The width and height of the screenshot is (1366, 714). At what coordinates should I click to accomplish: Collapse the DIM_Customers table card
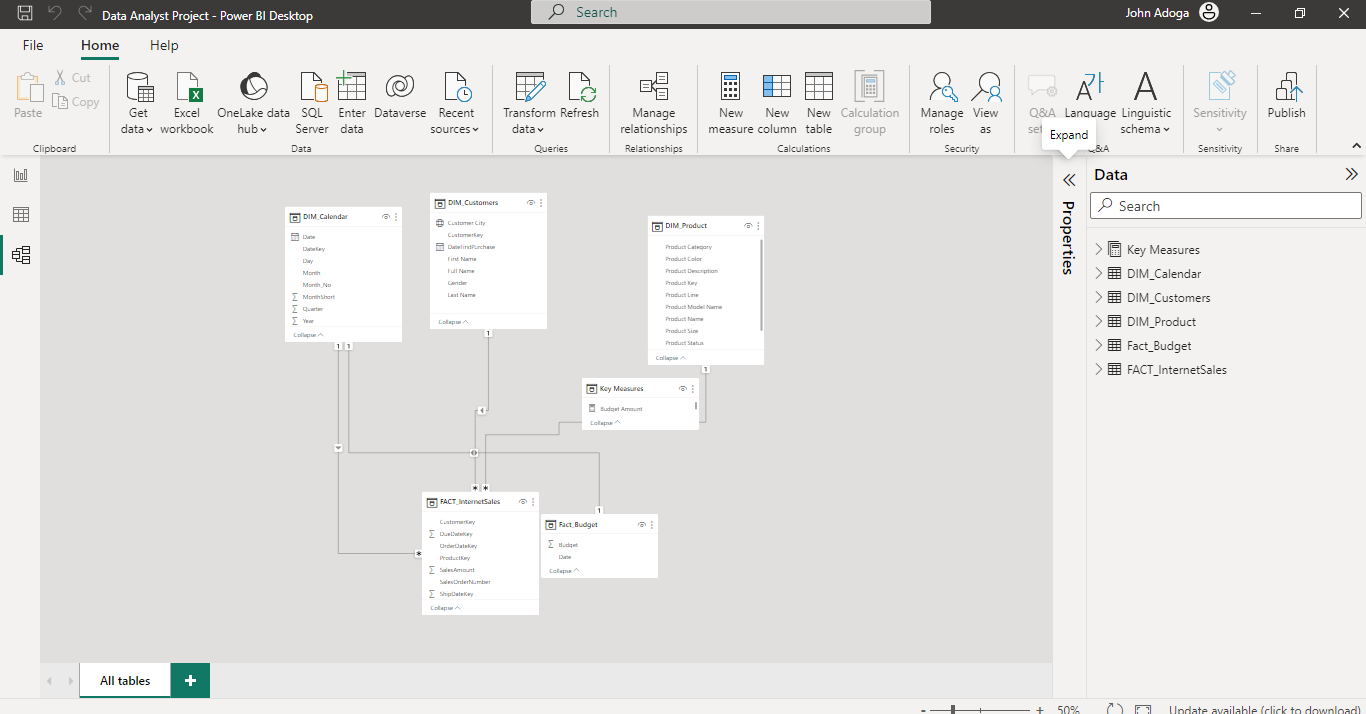click(454, 322)
